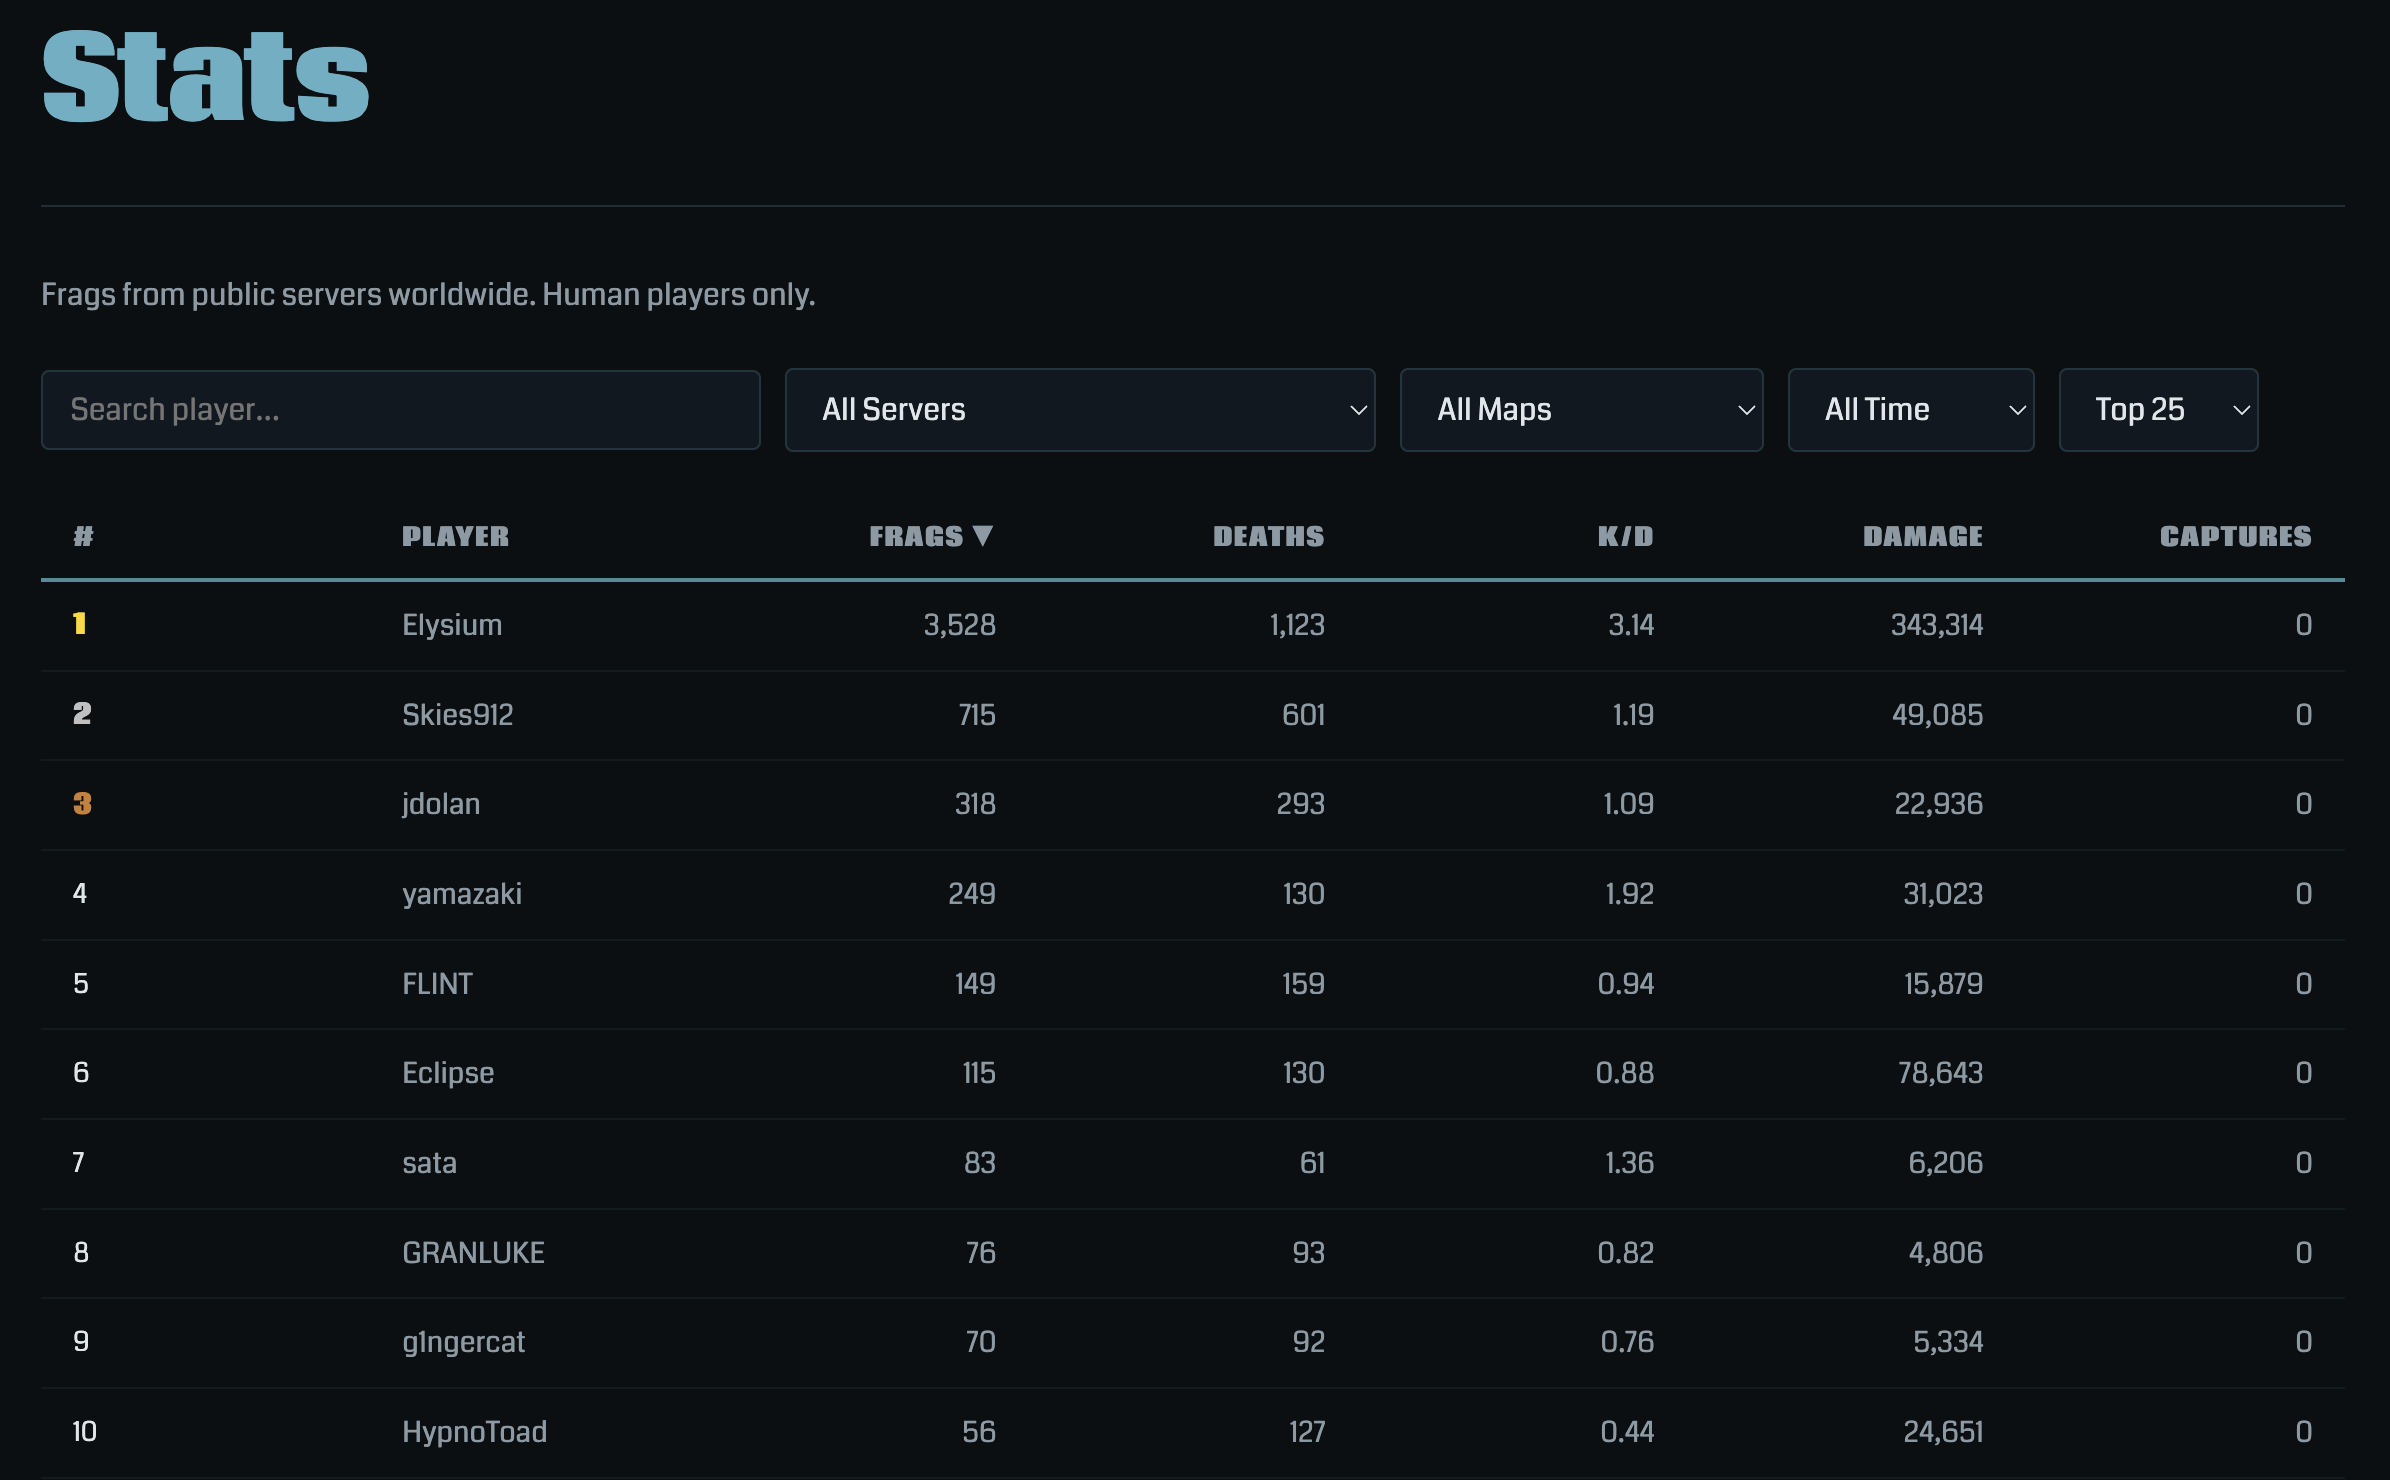2390x1480 pixels.
Task: Click FLINT's damage value 15,879
Action: pos(1943,984)
